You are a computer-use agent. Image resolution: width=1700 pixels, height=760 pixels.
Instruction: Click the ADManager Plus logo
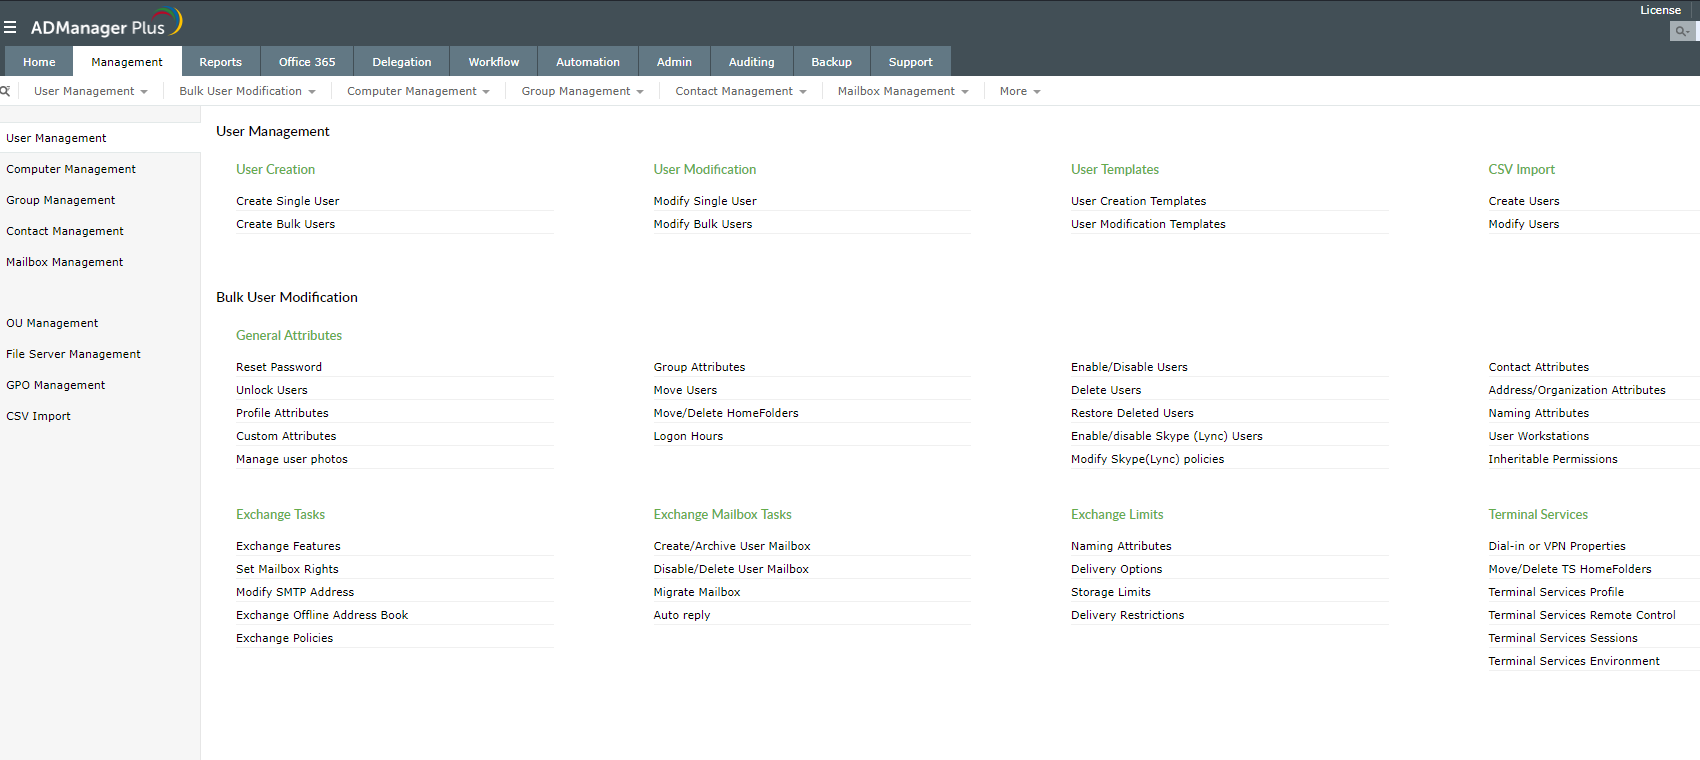[105, 24]
